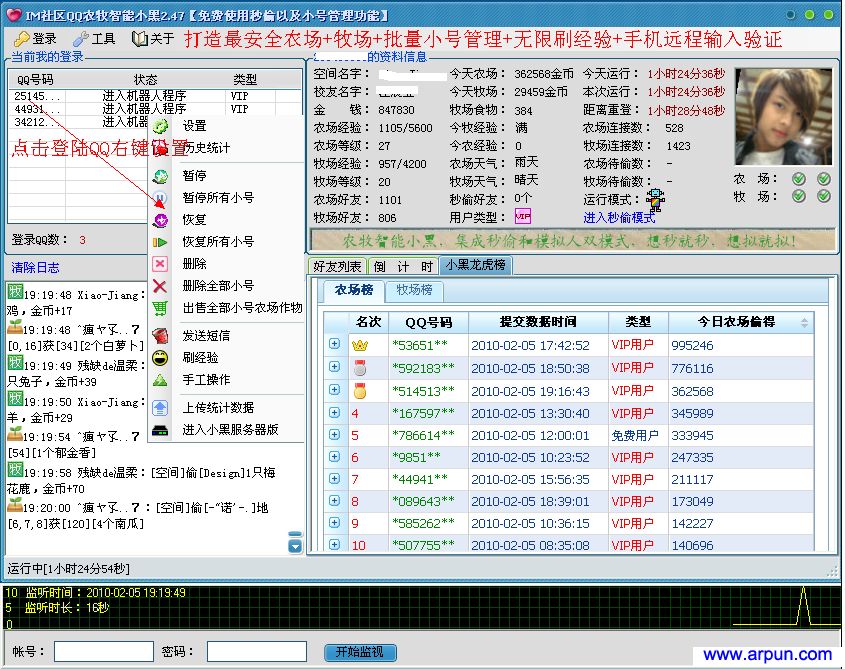Click the 进入秒偷模式 link
845x669 pixels.
[x=619, y=217]
